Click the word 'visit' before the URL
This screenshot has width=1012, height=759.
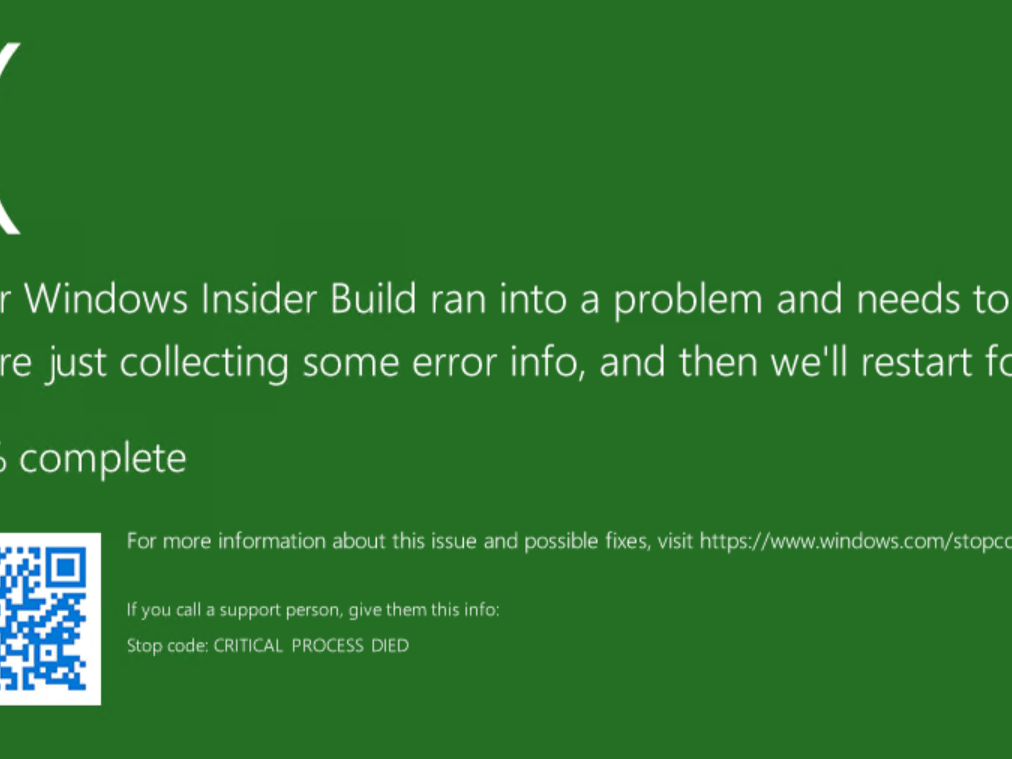[x=675, y=542]
